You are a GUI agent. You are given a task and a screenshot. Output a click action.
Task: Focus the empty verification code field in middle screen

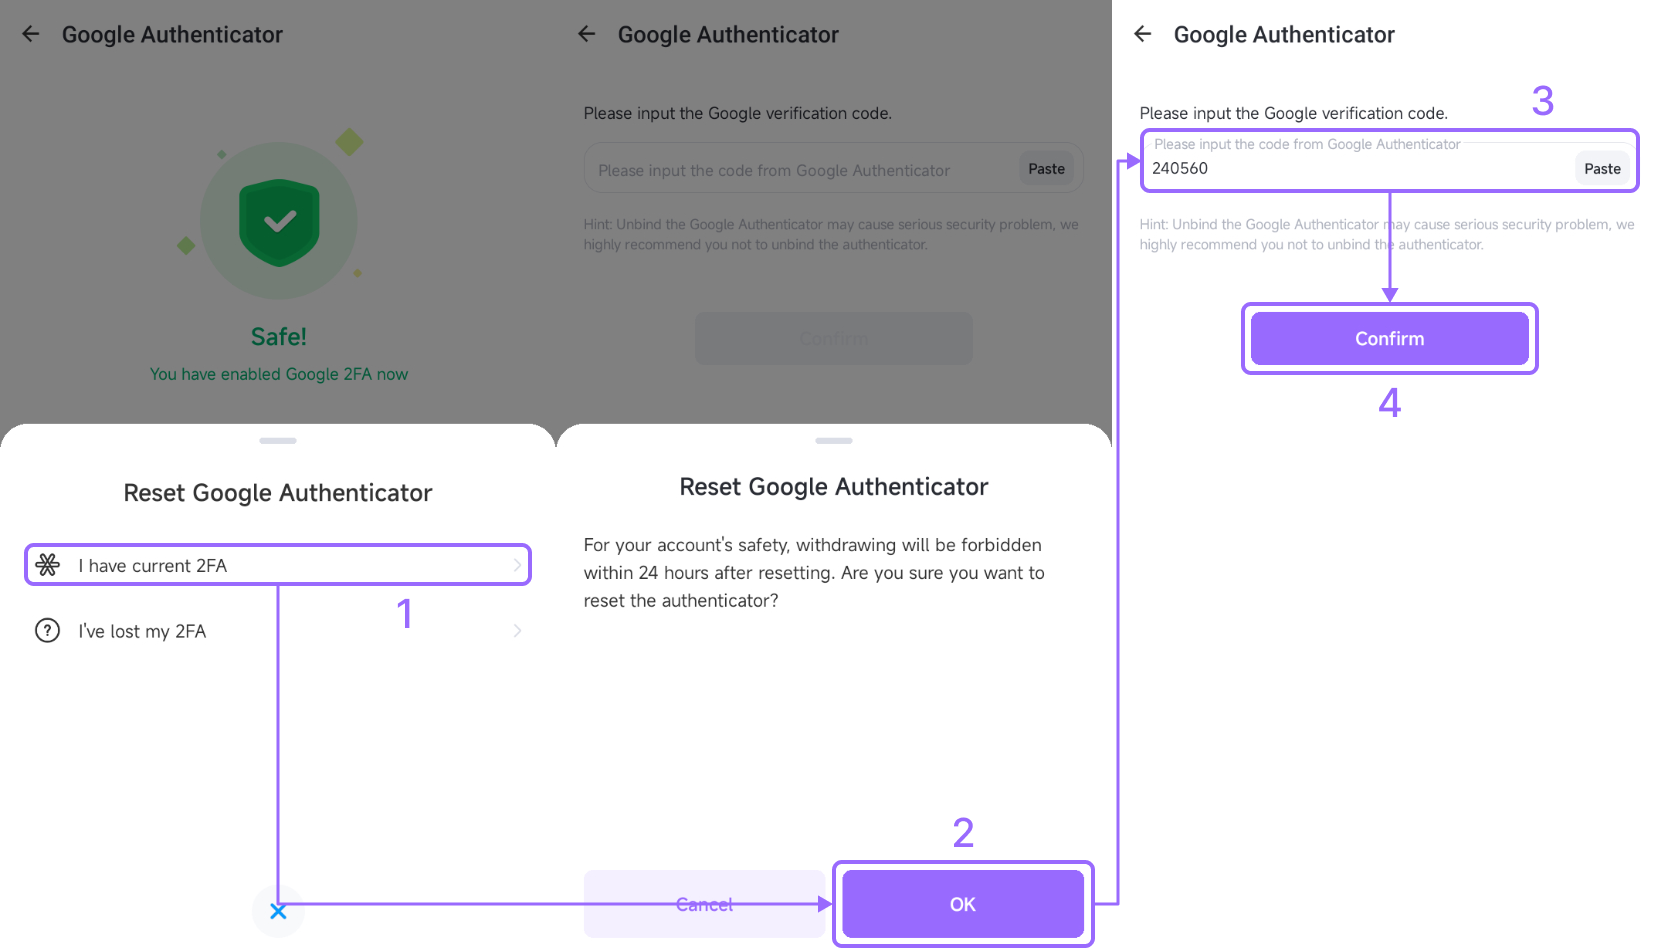(834, 168)
